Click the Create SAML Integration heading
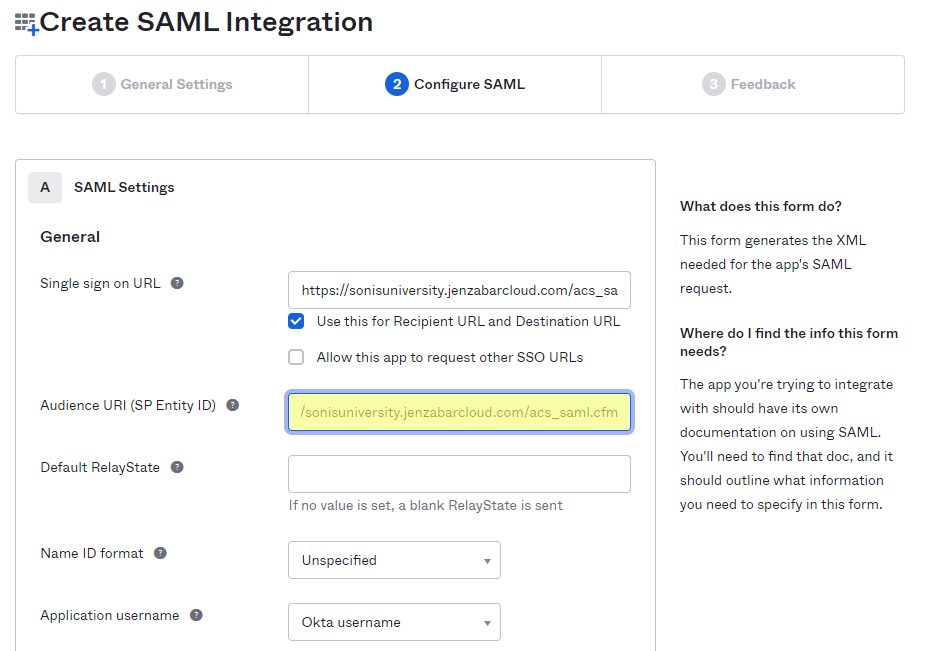 click(x=210, y=22)
